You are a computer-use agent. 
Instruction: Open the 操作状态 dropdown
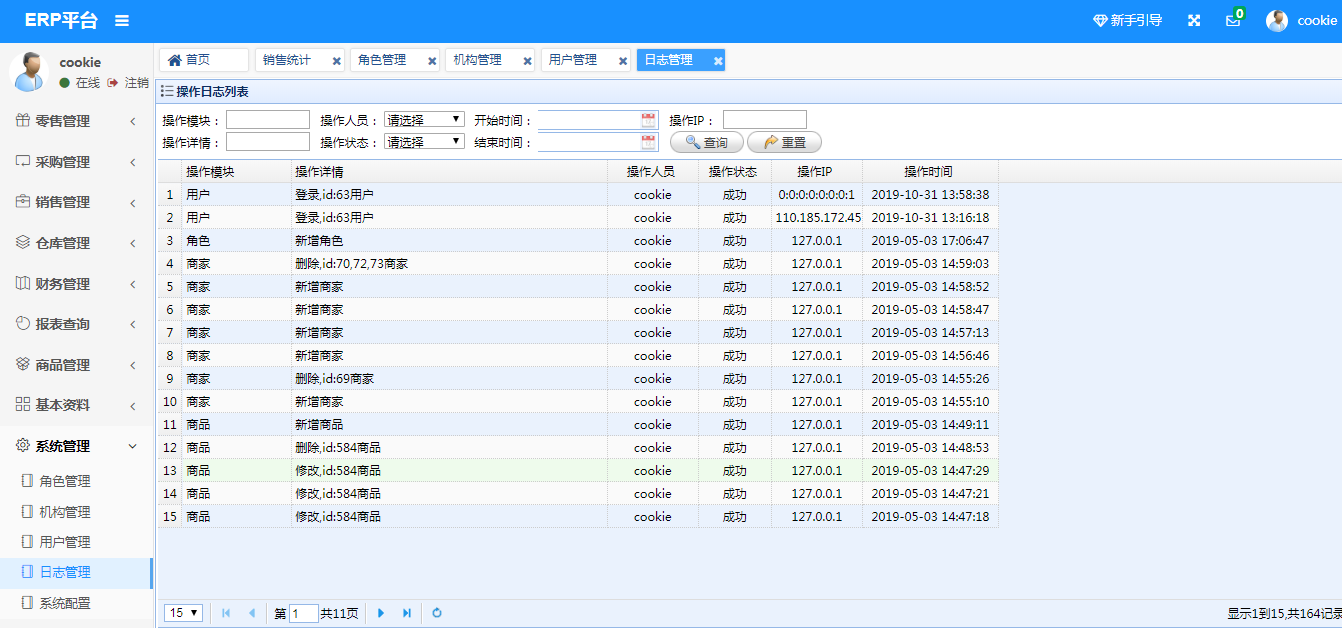coord(424,142)
